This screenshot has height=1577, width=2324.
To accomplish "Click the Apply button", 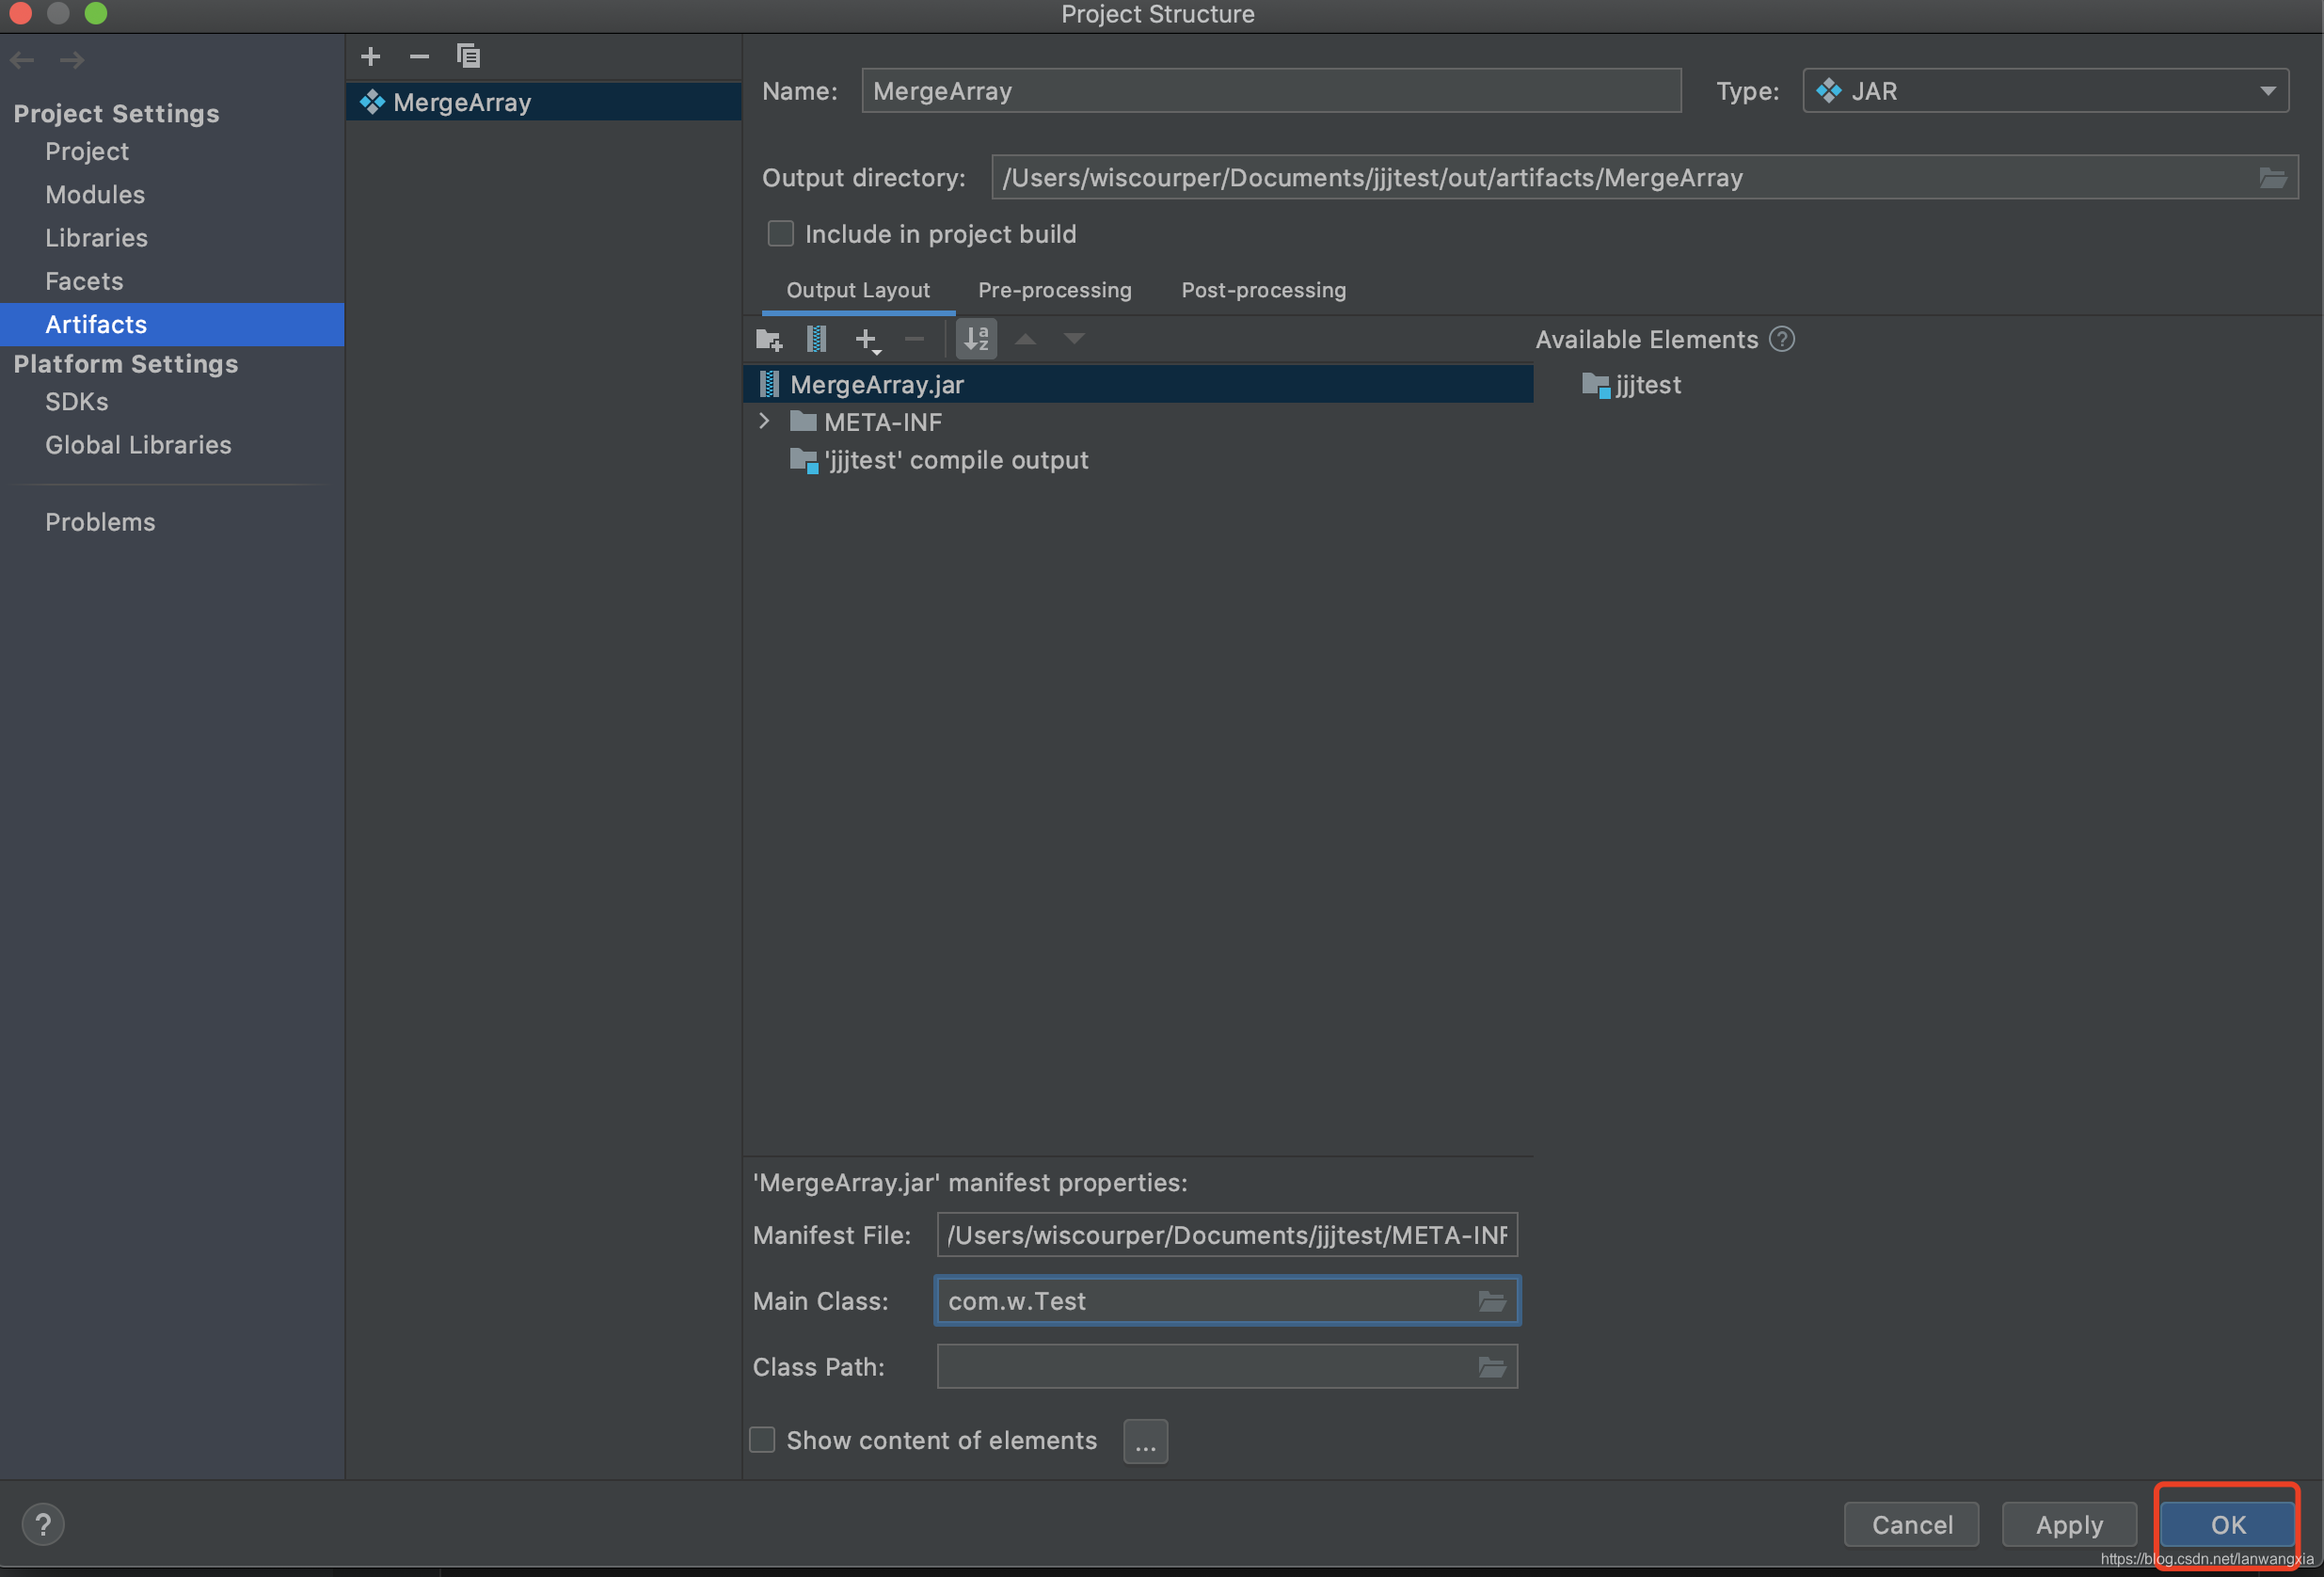I will pyautogui.click(x=2068, y=1524).
